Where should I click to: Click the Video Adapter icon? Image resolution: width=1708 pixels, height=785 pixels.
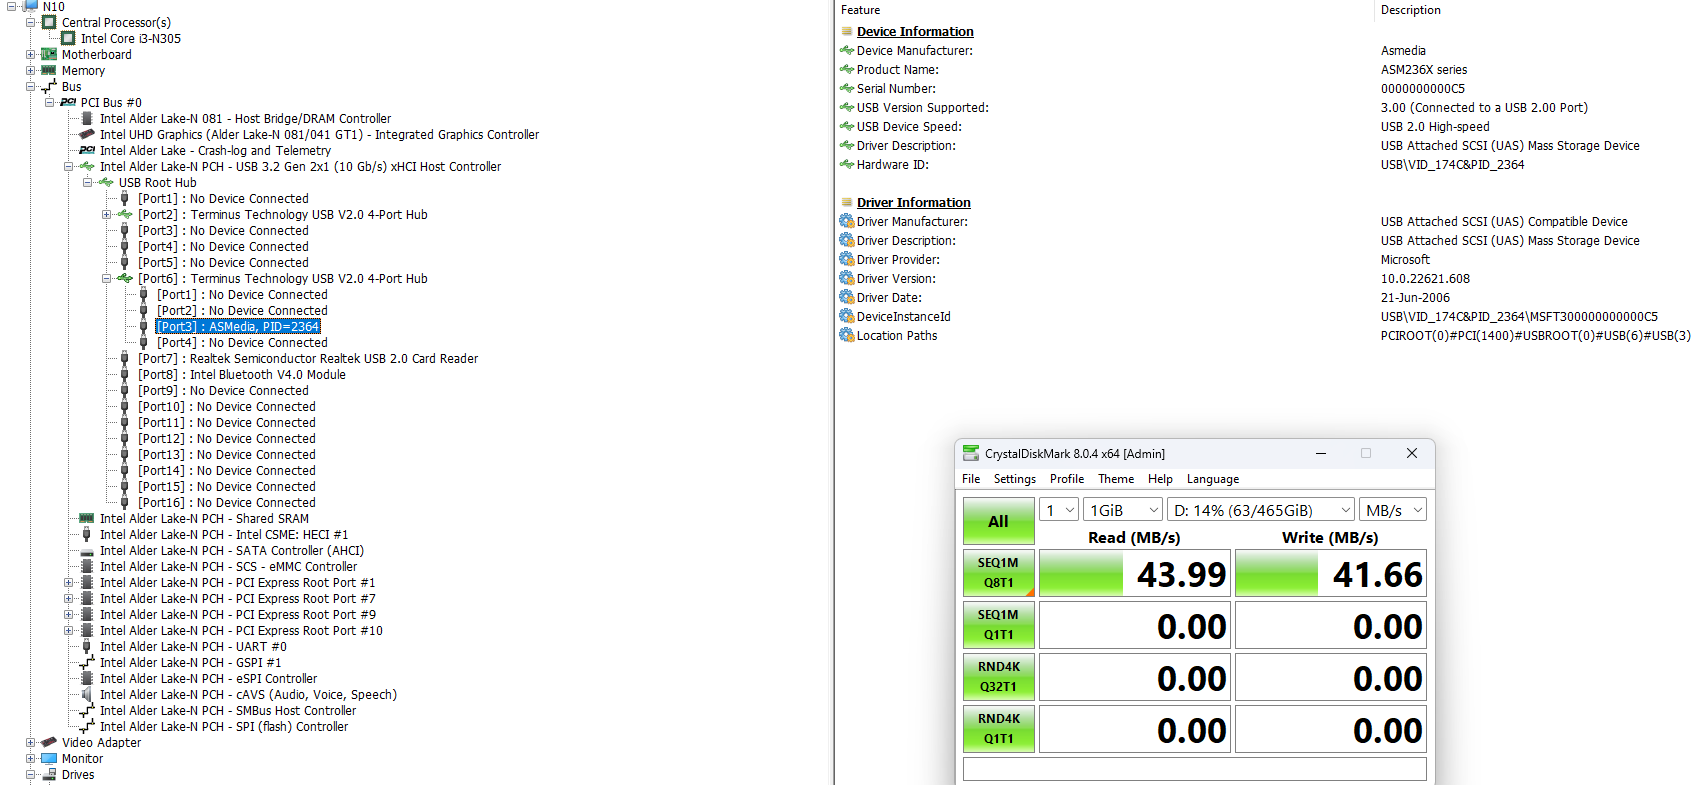click(x=49, y=742)
